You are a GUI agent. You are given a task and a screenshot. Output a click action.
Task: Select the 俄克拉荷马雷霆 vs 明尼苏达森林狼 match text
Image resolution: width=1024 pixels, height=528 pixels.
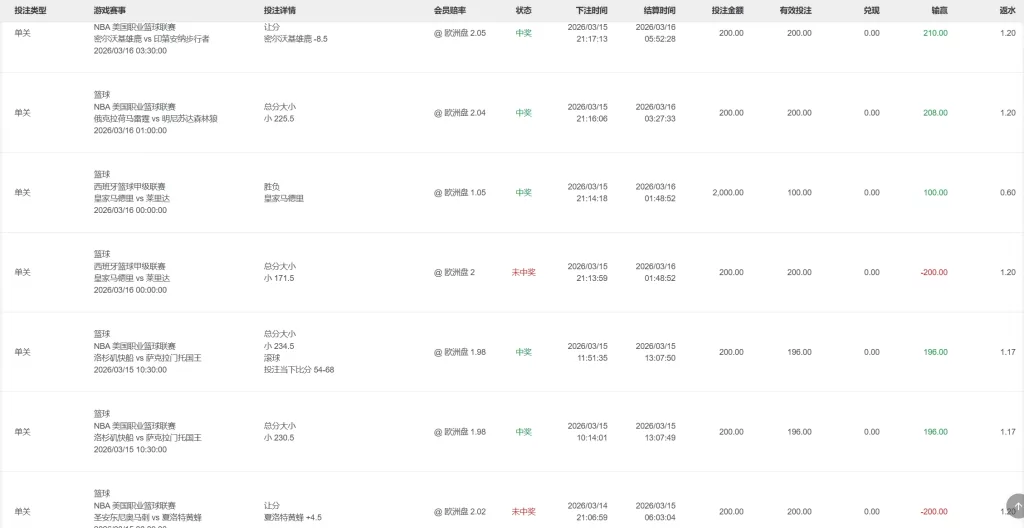156,119
